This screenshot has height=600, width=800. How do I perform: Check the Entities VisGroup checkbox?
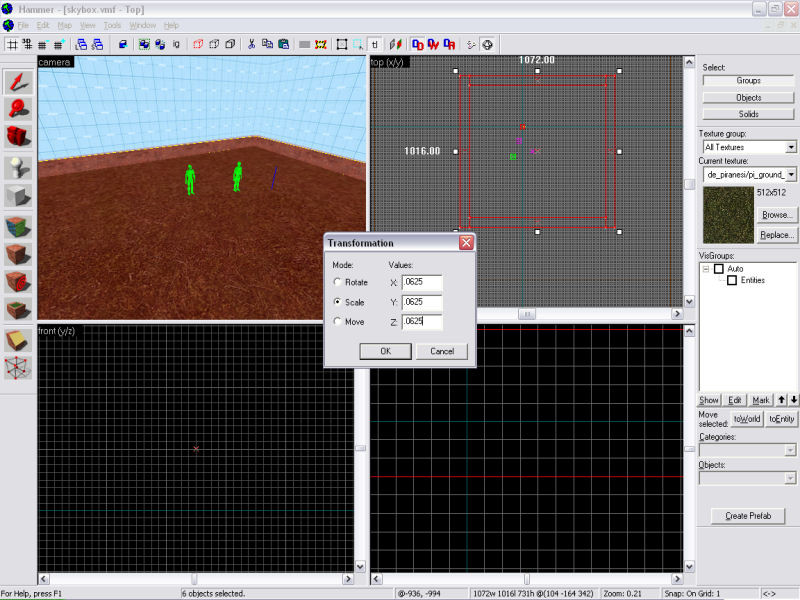pos(732,280)
